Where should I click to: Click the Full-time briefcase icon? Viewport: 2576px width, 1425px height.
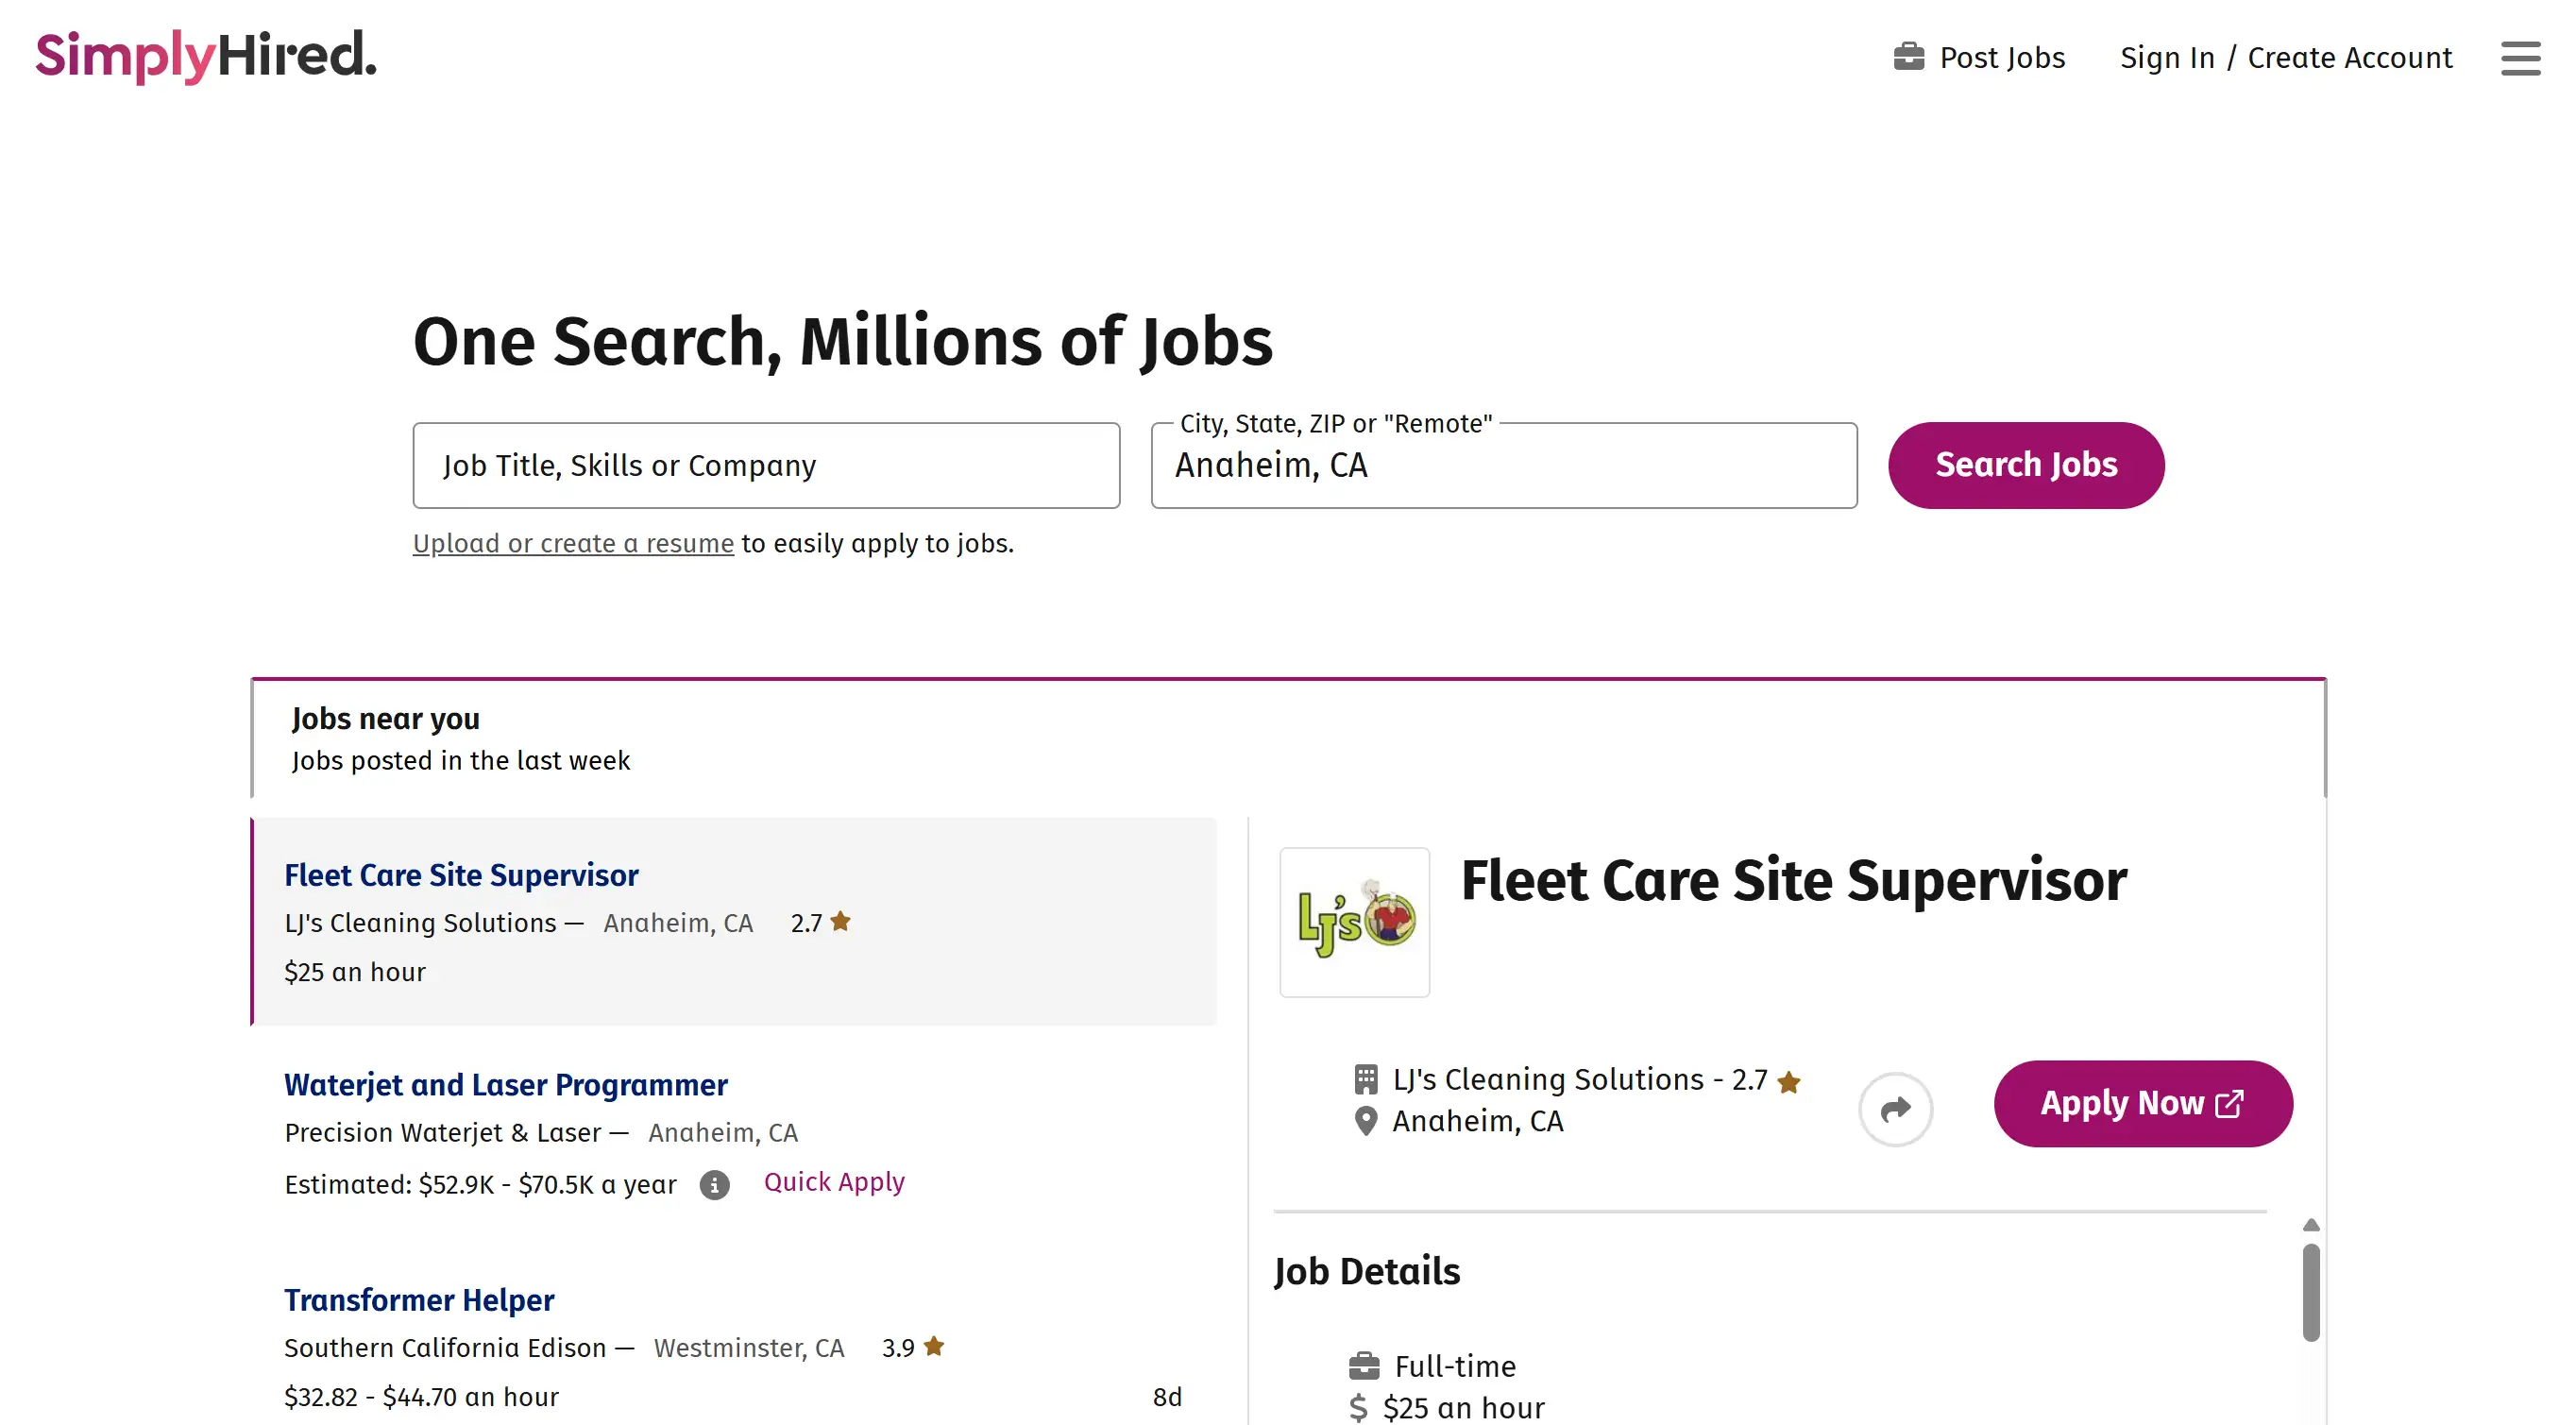coord(1364,1366)
